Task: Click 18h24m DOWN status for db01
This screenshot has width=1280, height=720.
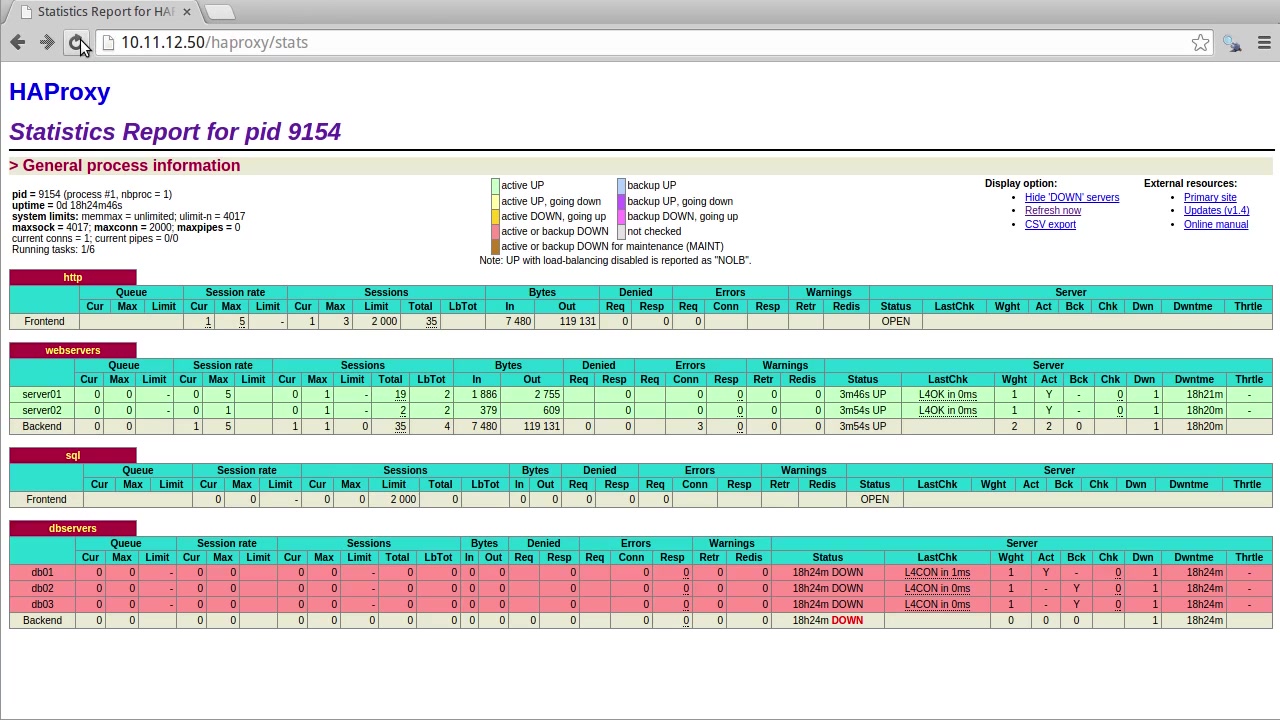Action: tap(827, 573)
